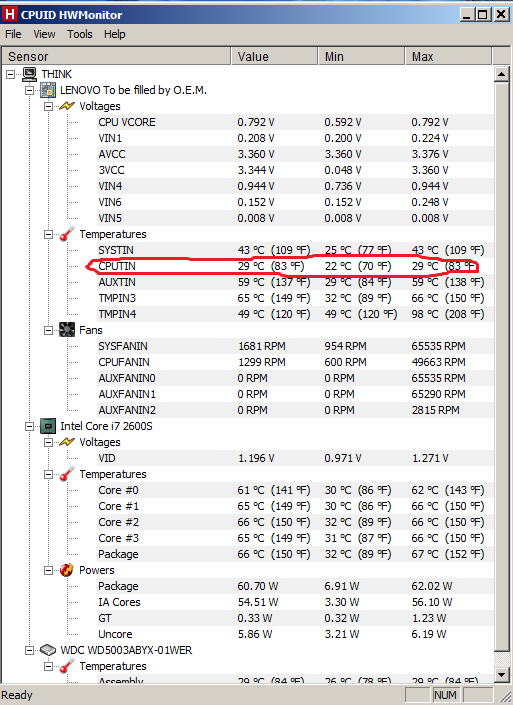Open the Tools menu
513x705 pixels.
[x=80, y=34]
